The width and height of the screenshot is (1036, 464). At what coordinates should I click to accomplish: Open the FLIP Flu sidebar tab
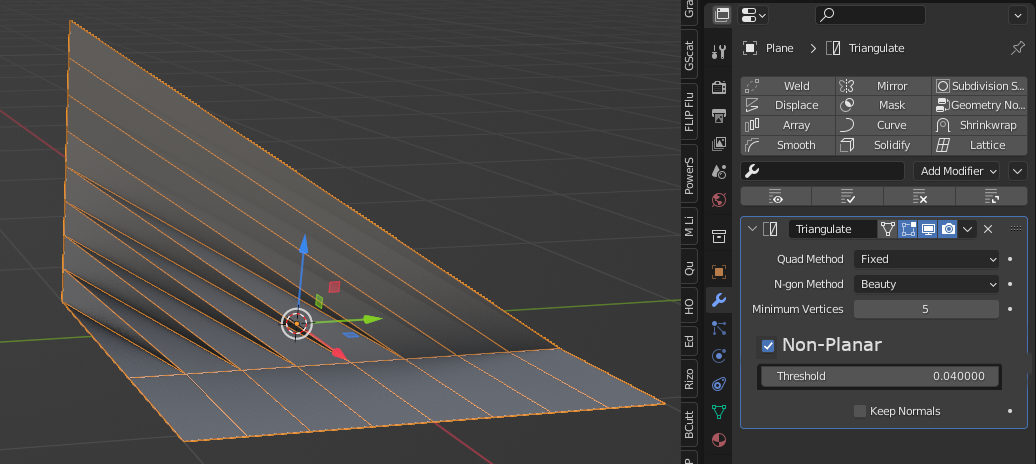(689, 112)
